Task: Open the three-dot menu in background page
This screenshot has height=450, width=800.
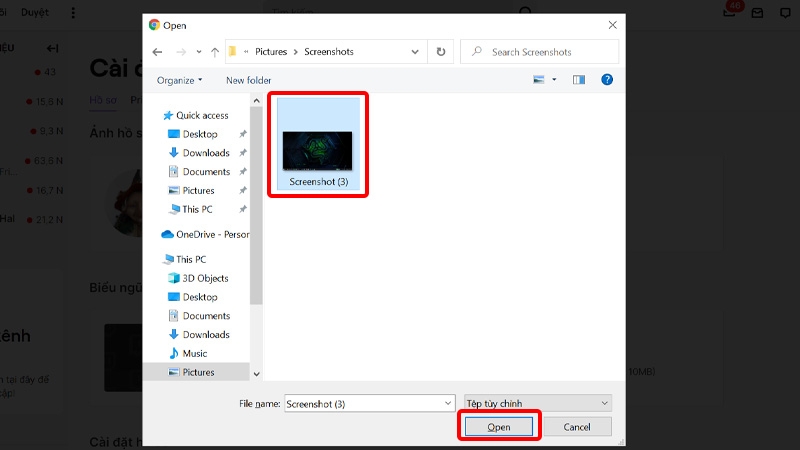Action: [x=73, y=13]
